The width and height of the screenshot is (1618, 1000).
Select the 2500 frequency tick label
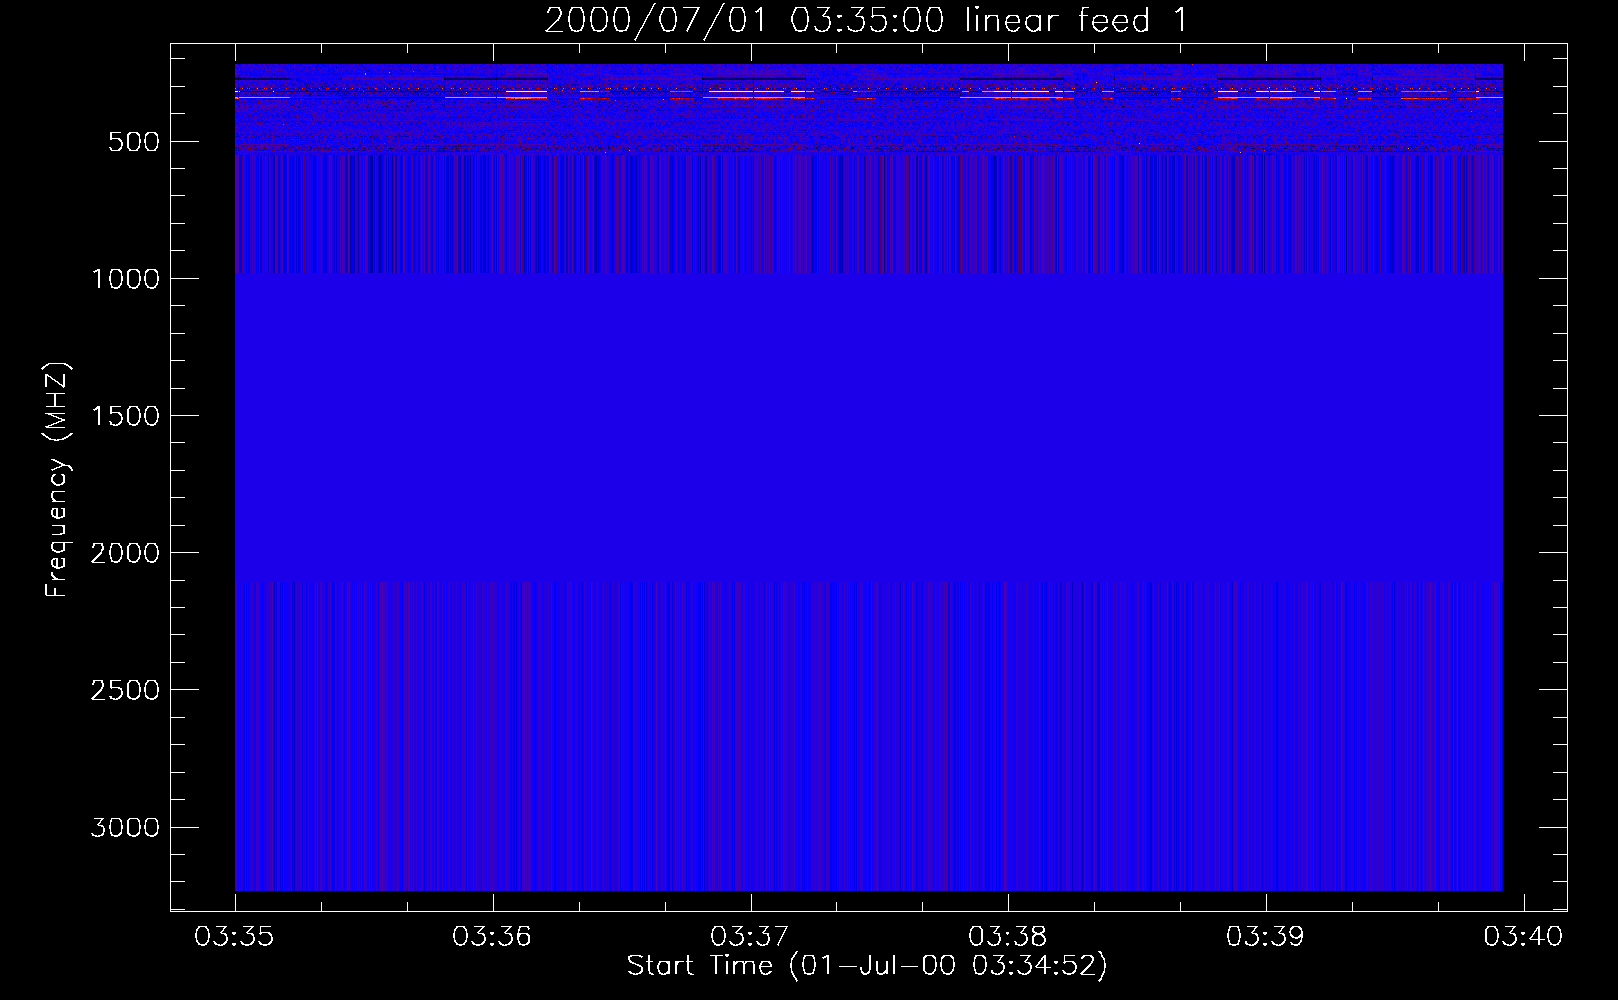[x=125, y=690]
